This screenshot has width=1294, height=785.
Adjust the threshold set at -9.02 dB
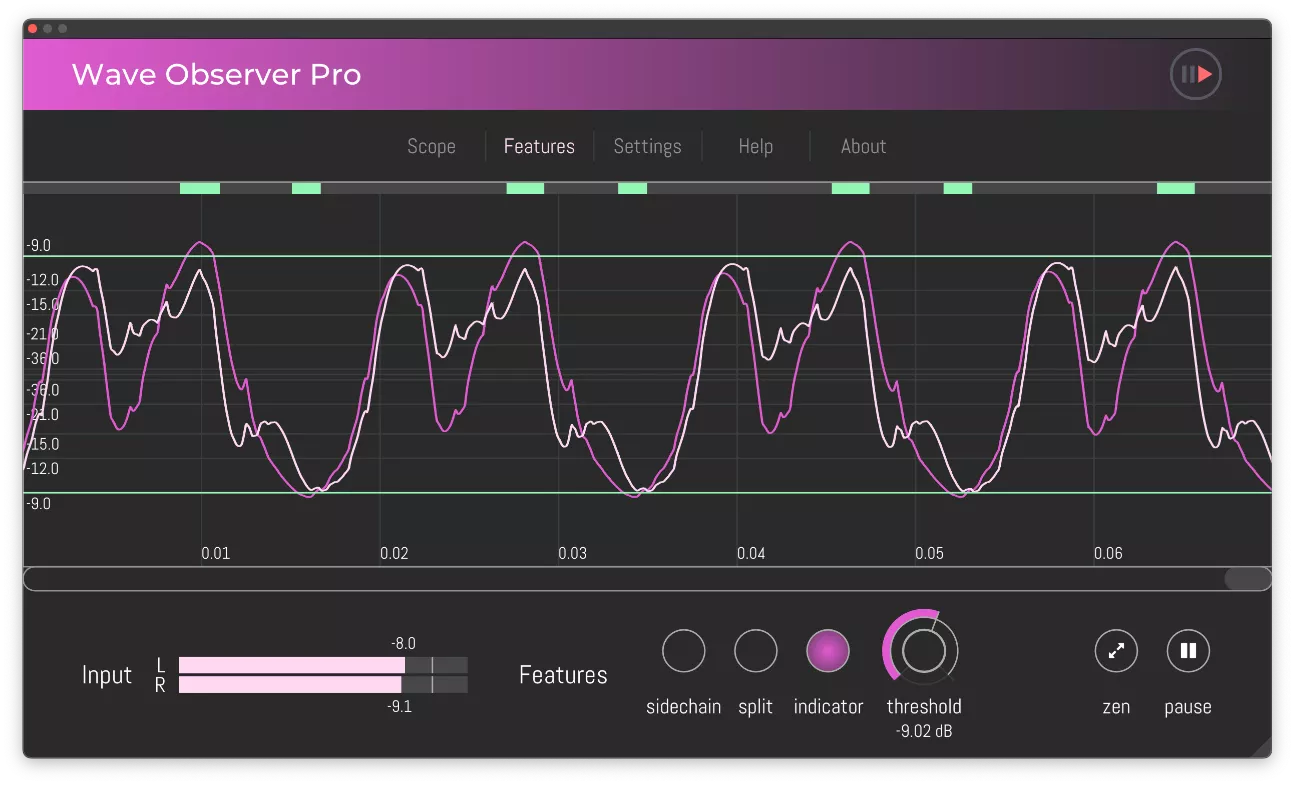pos(923,650)
